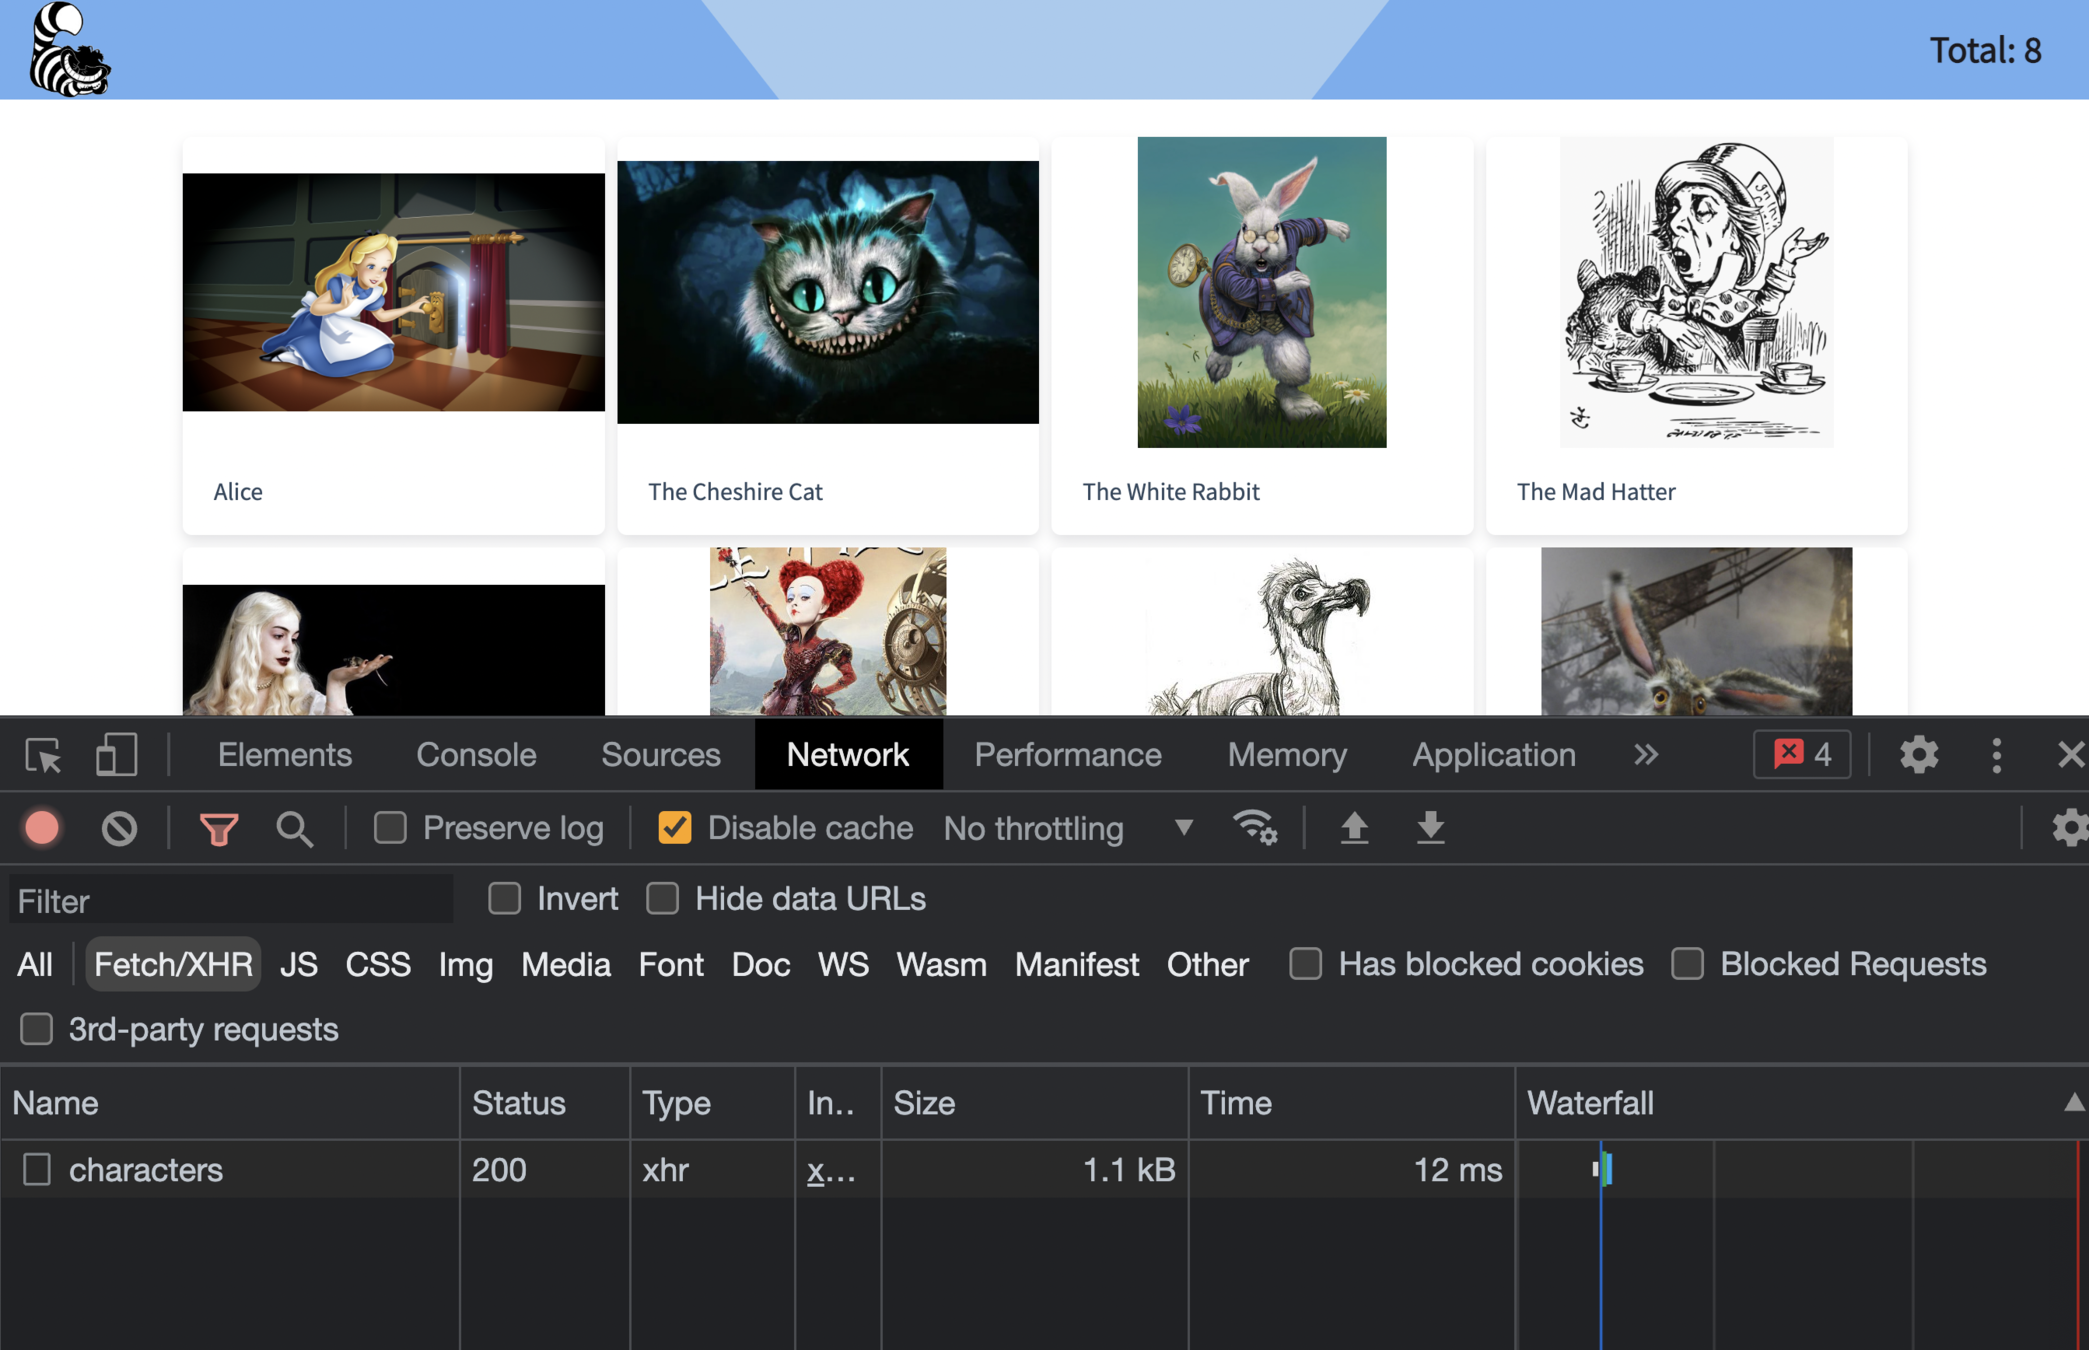The image size is (2089, 1350).
Task: Select the Img request type filter
Action: point(465,965)
